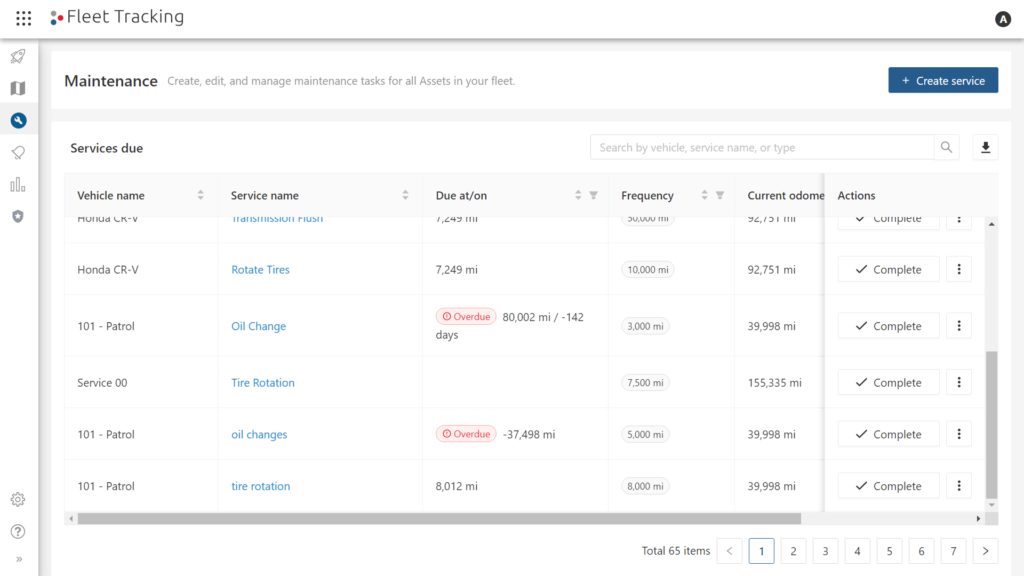Open the bell notifications sidebar icon
The width and height of the screenshot is (1024, 576).
pyautogui.click(x=16, y=152)
